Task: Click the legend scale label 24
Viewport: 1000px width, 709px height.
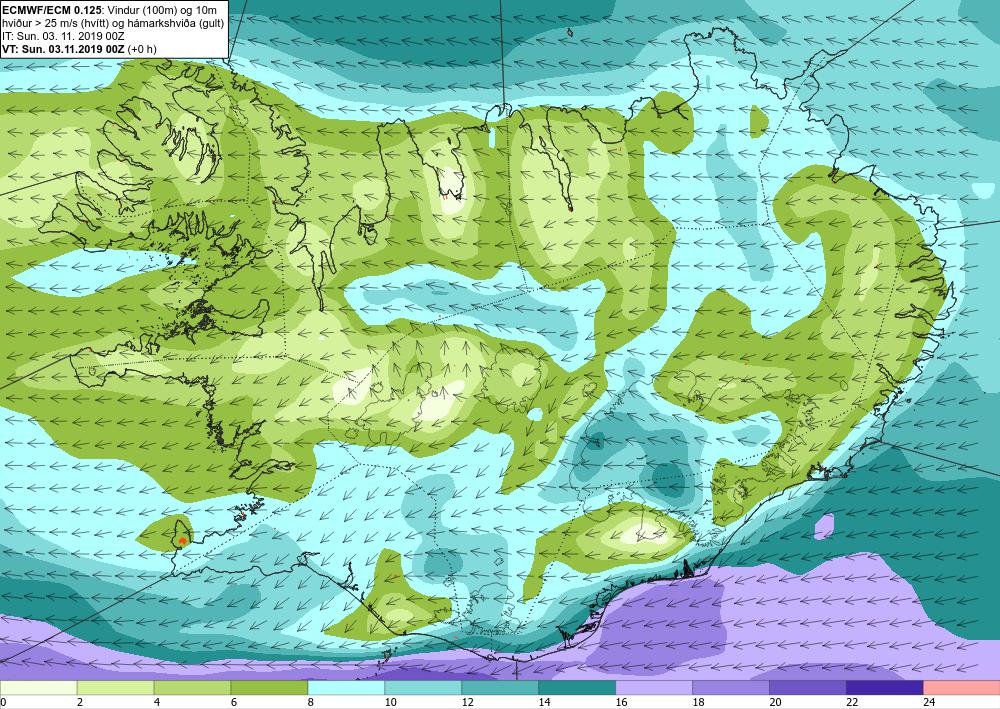Action: pyautogui.click(x=929, y=702)
